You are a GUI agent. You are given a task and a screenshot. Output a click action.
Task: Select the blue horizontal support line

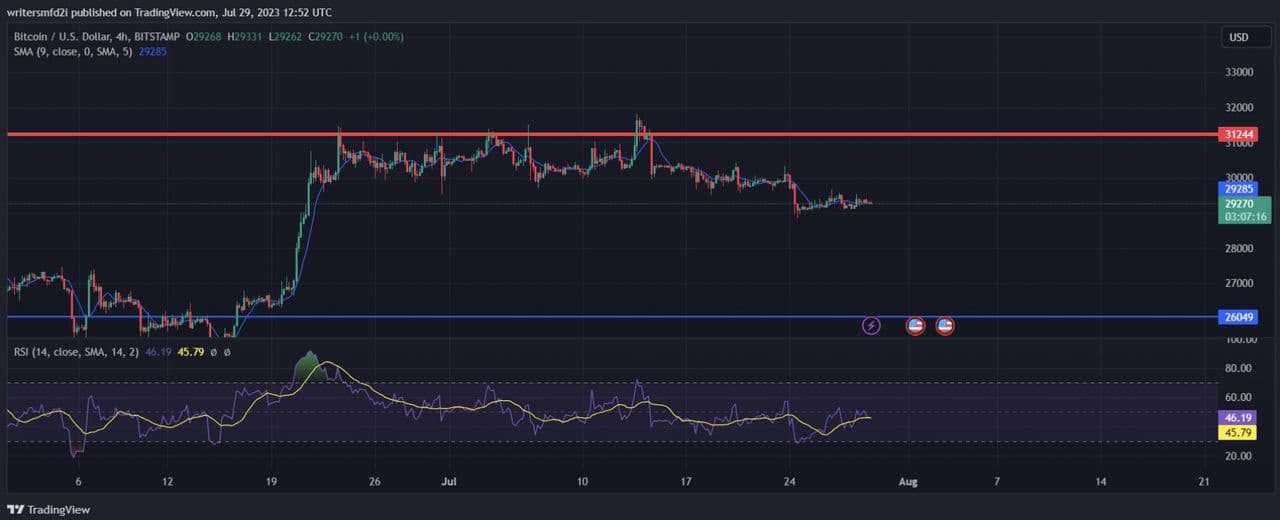[500, 317]
